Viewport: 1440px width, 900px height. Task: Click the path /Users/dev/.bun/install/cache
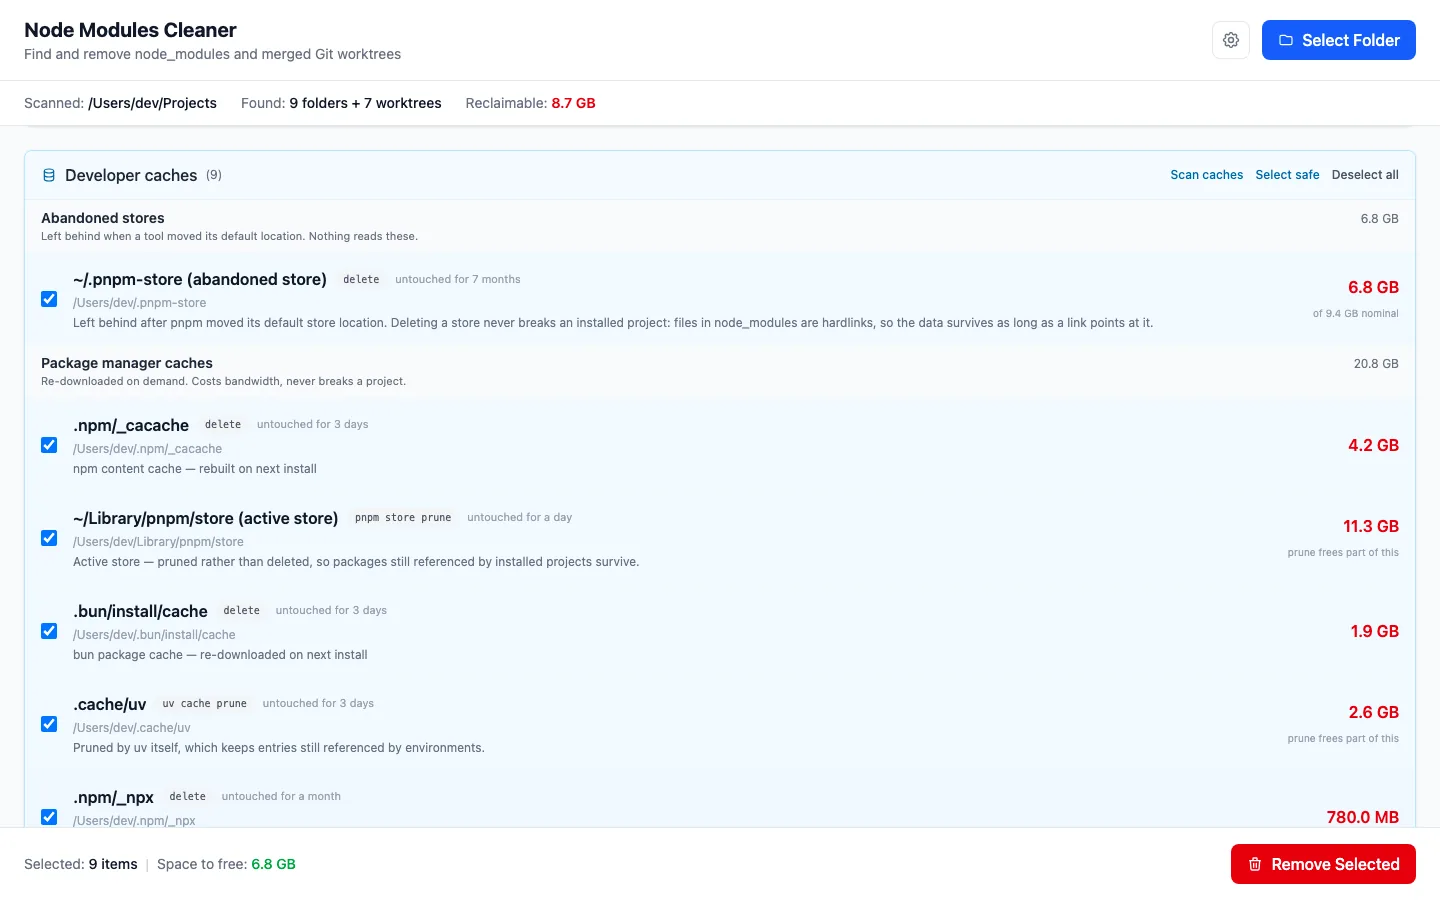tap(154, 635)
